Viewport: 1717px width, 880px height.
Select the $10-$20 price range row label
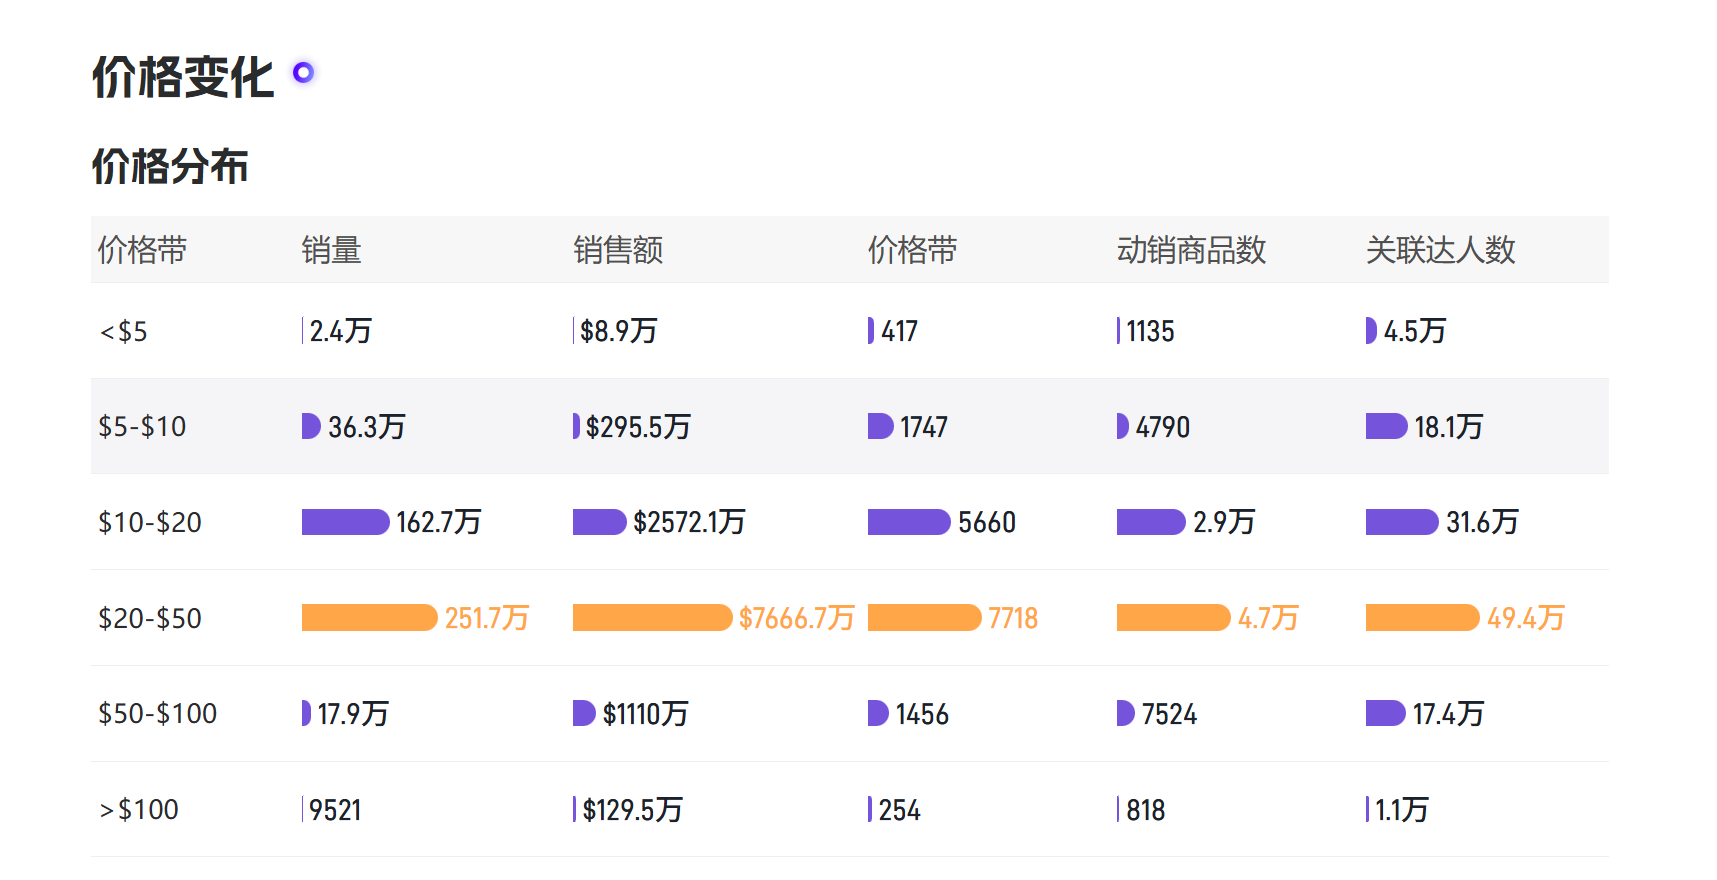pyautogui.click(x=150, y=522)
